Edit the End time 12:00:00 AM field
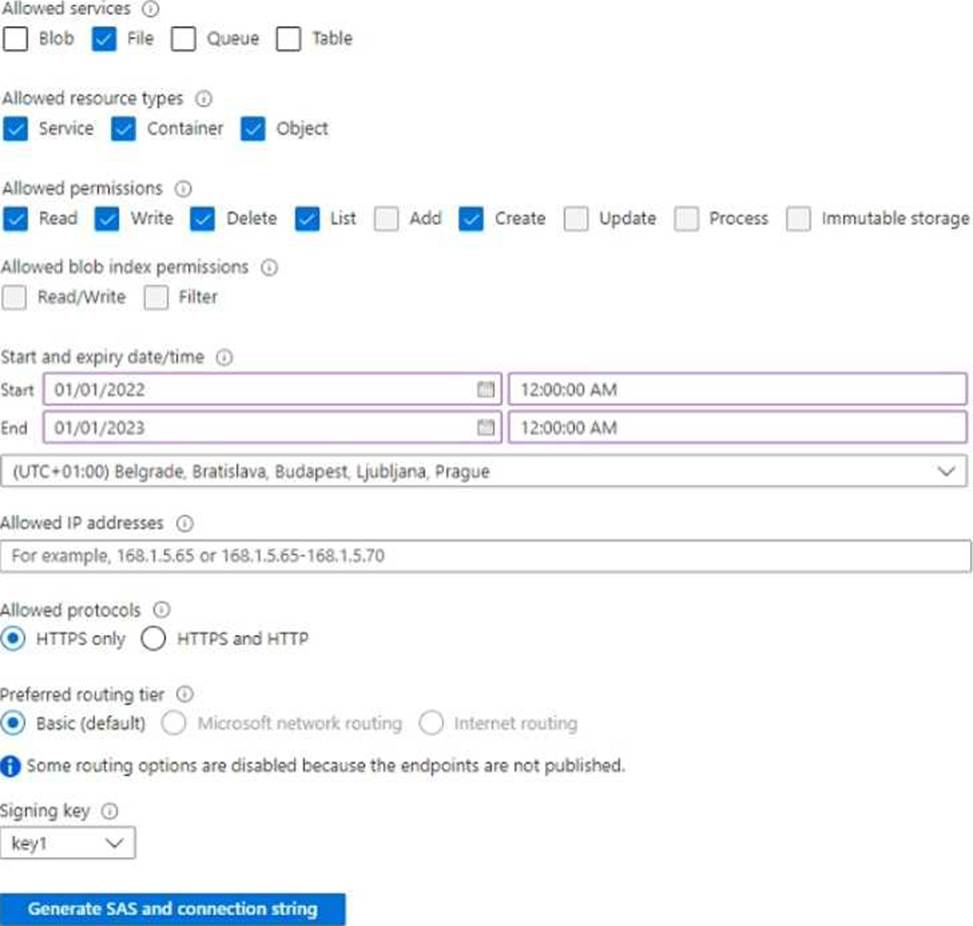 click(738, 428)
